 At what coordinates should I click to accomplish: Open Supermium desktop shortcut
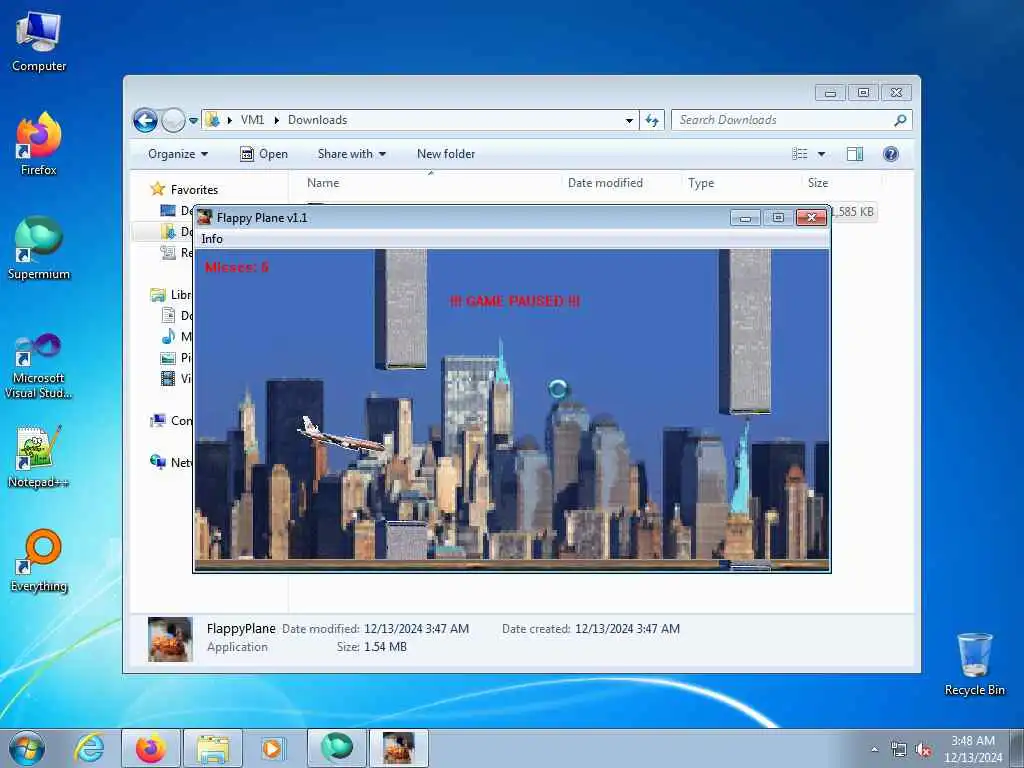click(x=39, y=248)
